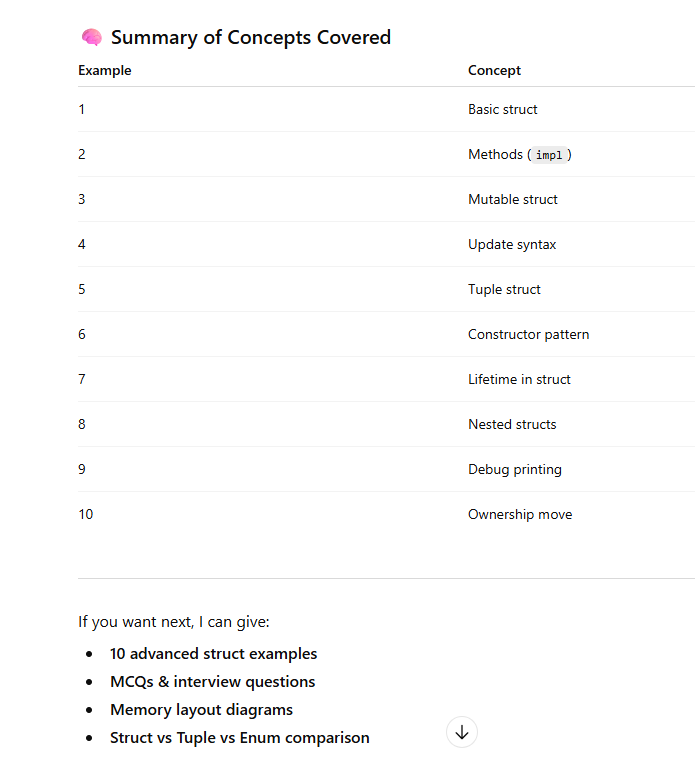Image resolution: width=695 pixels, height=760 pixels.
Task: Click the example number 10 cell
Action: pyautogui.click(x=86, y=515)
